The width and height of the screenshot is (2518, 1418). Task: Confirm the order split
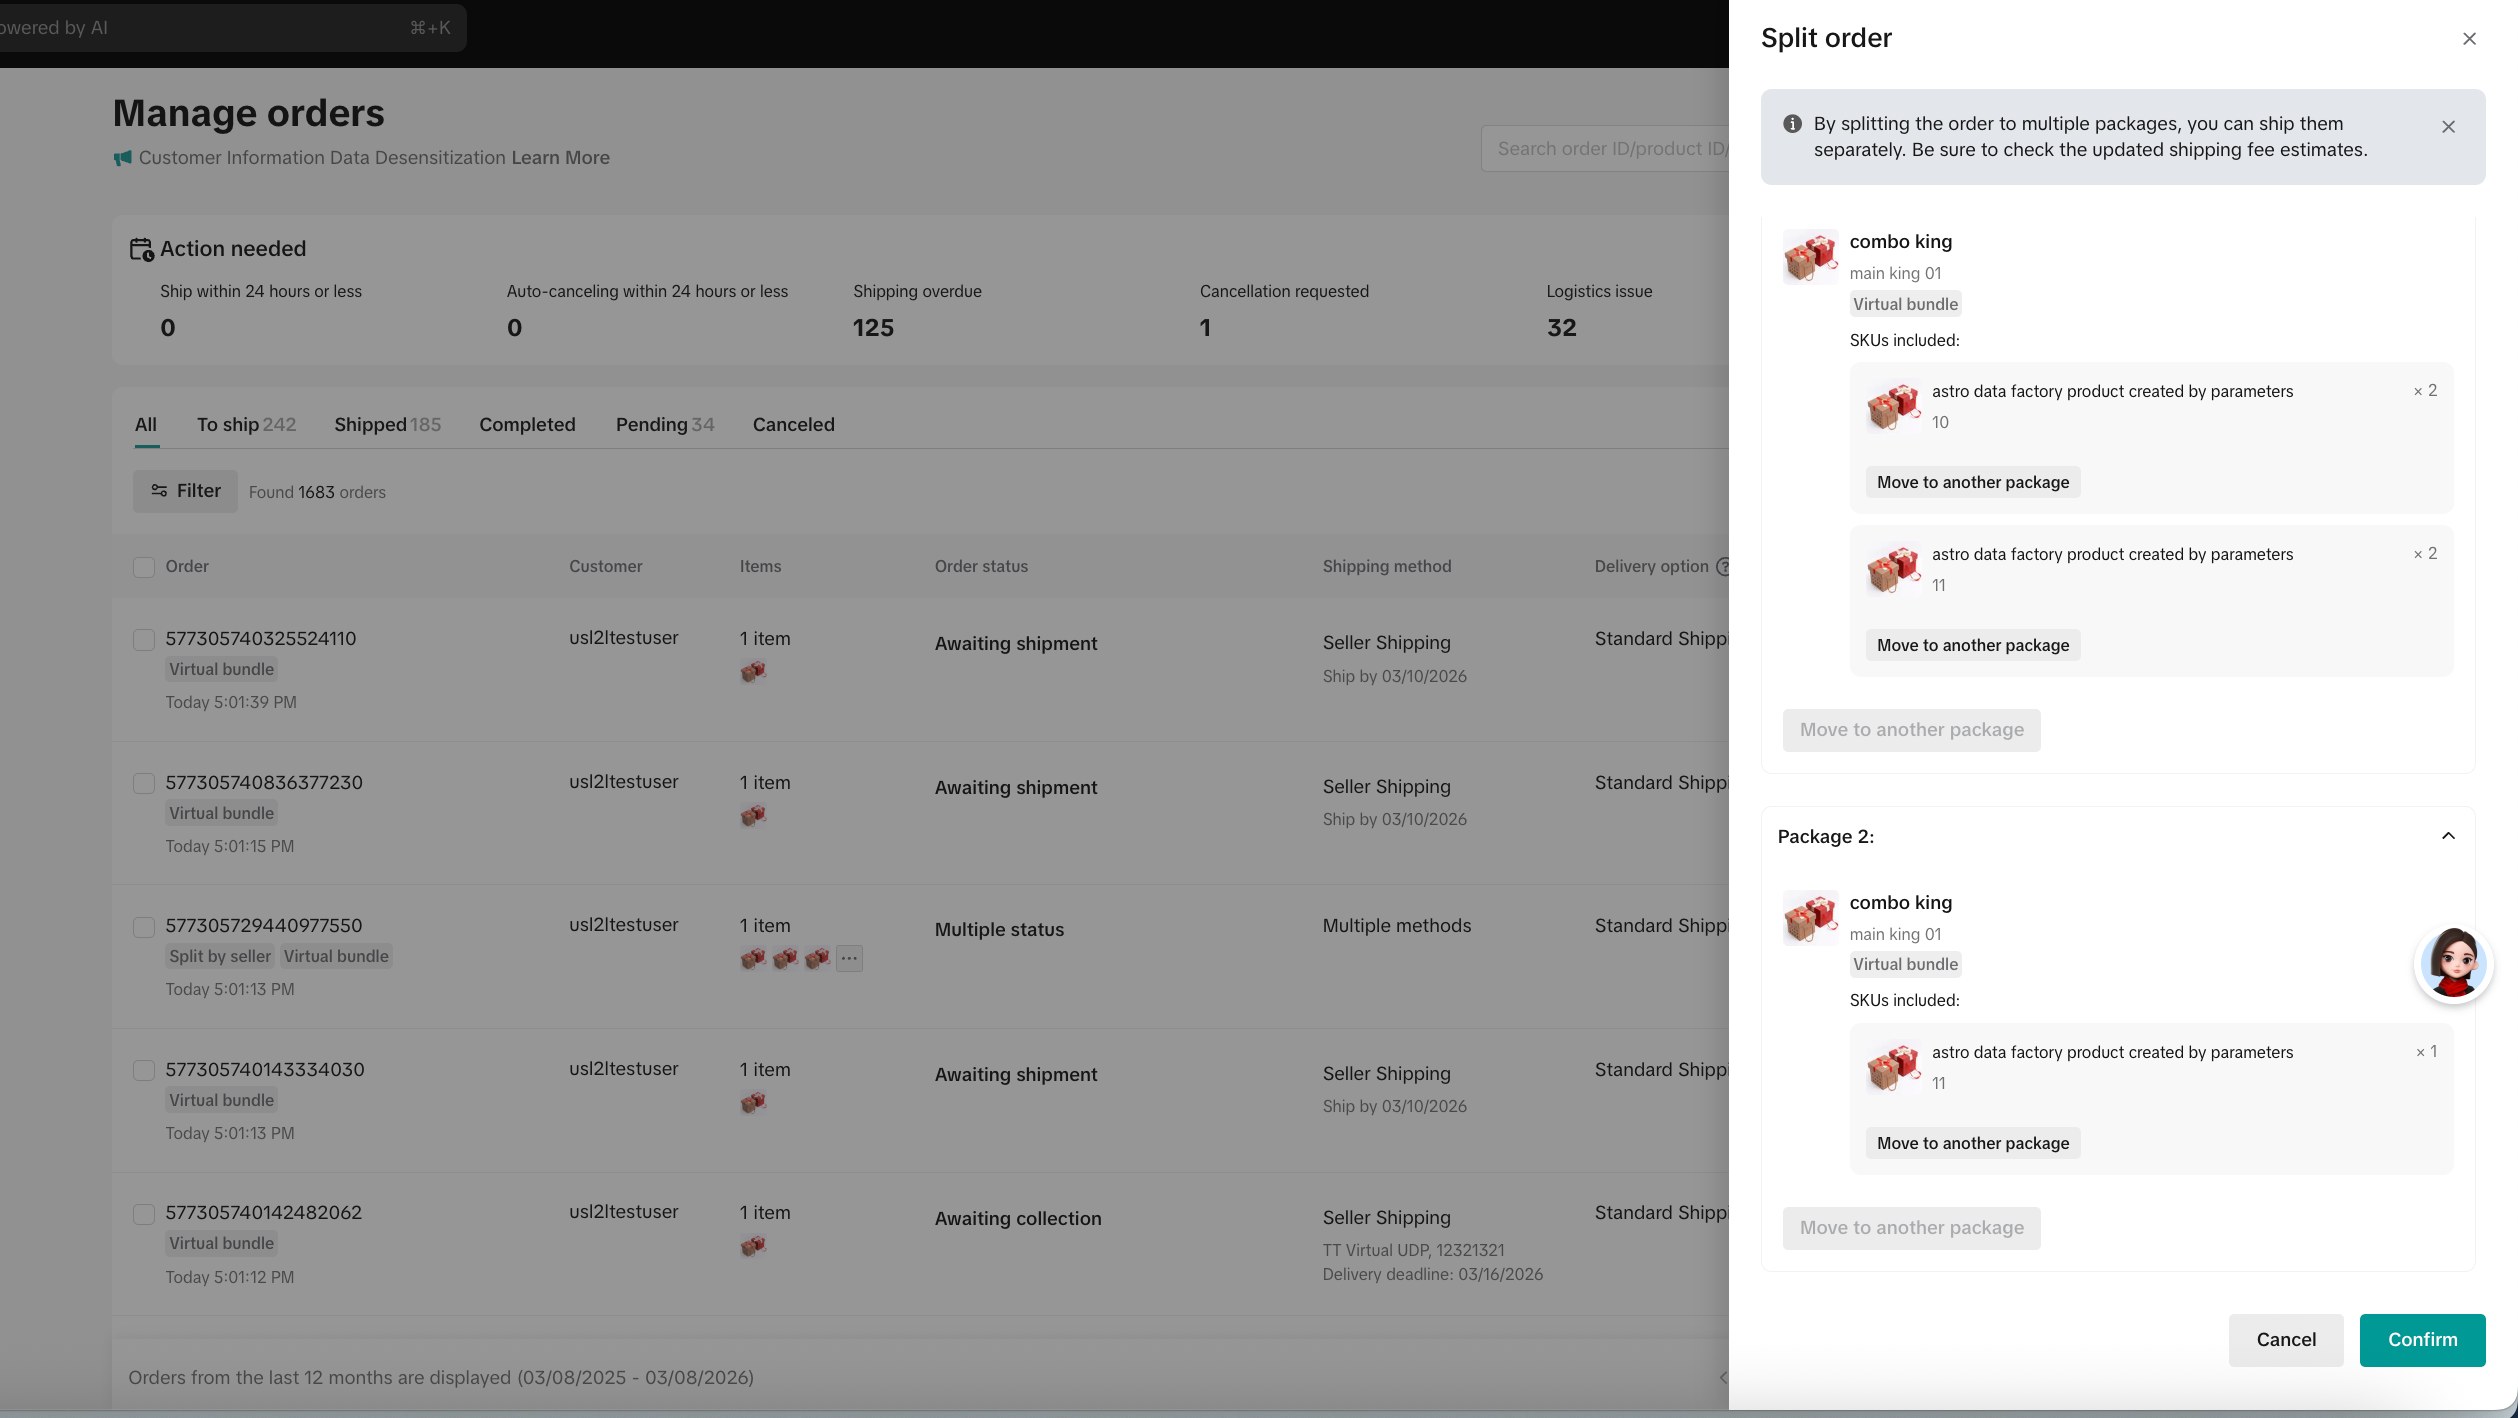pos(2421,1339)
